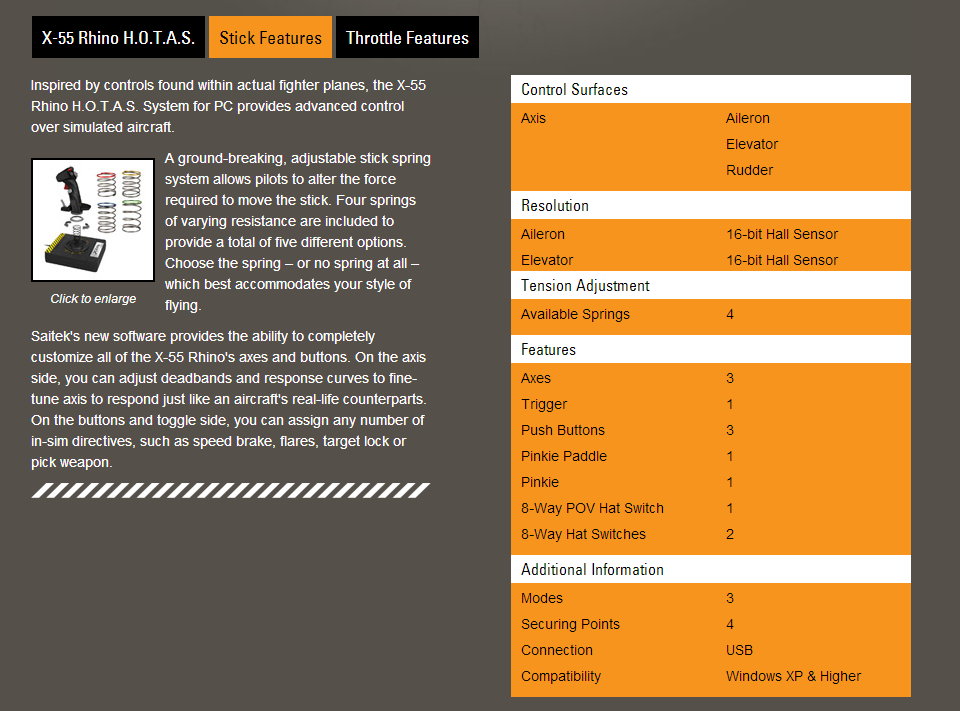Click the Pinkie feature row label
The image size is (960, 711).
click(x=540, y=482)
